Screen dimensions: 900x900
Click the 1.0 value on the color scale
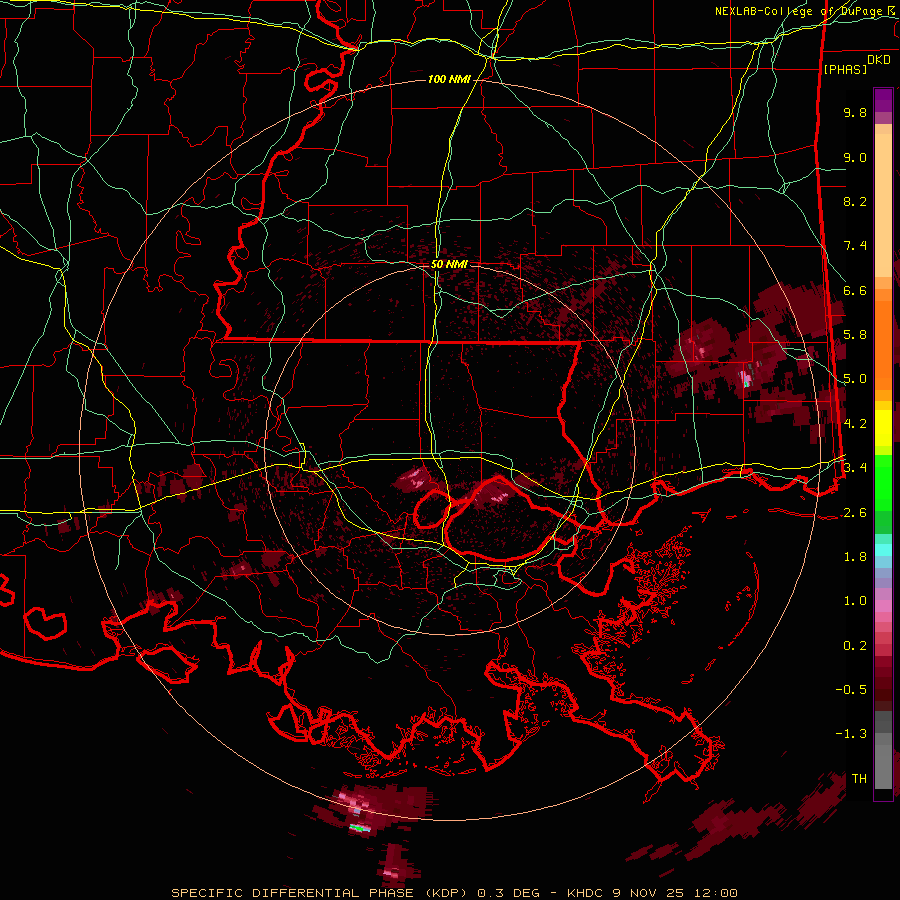855,601
